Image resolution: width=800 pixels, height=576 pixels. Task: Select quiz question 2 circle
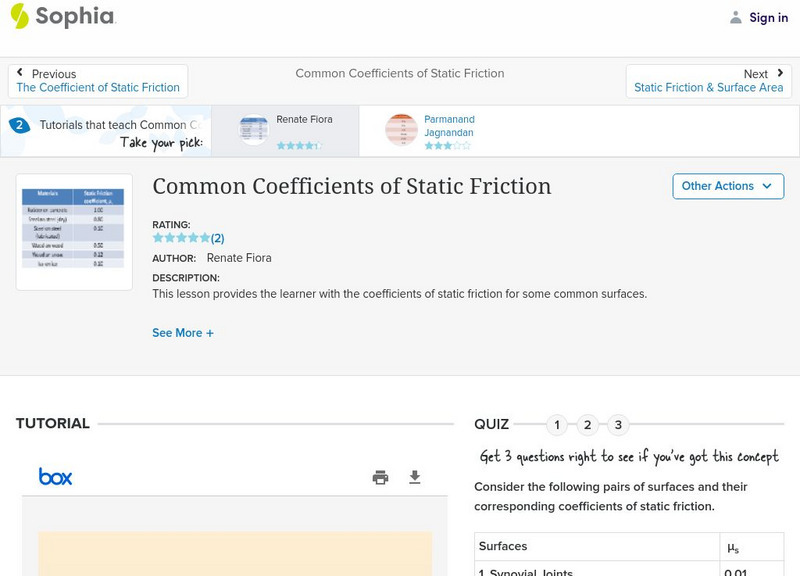coord(588,425)
